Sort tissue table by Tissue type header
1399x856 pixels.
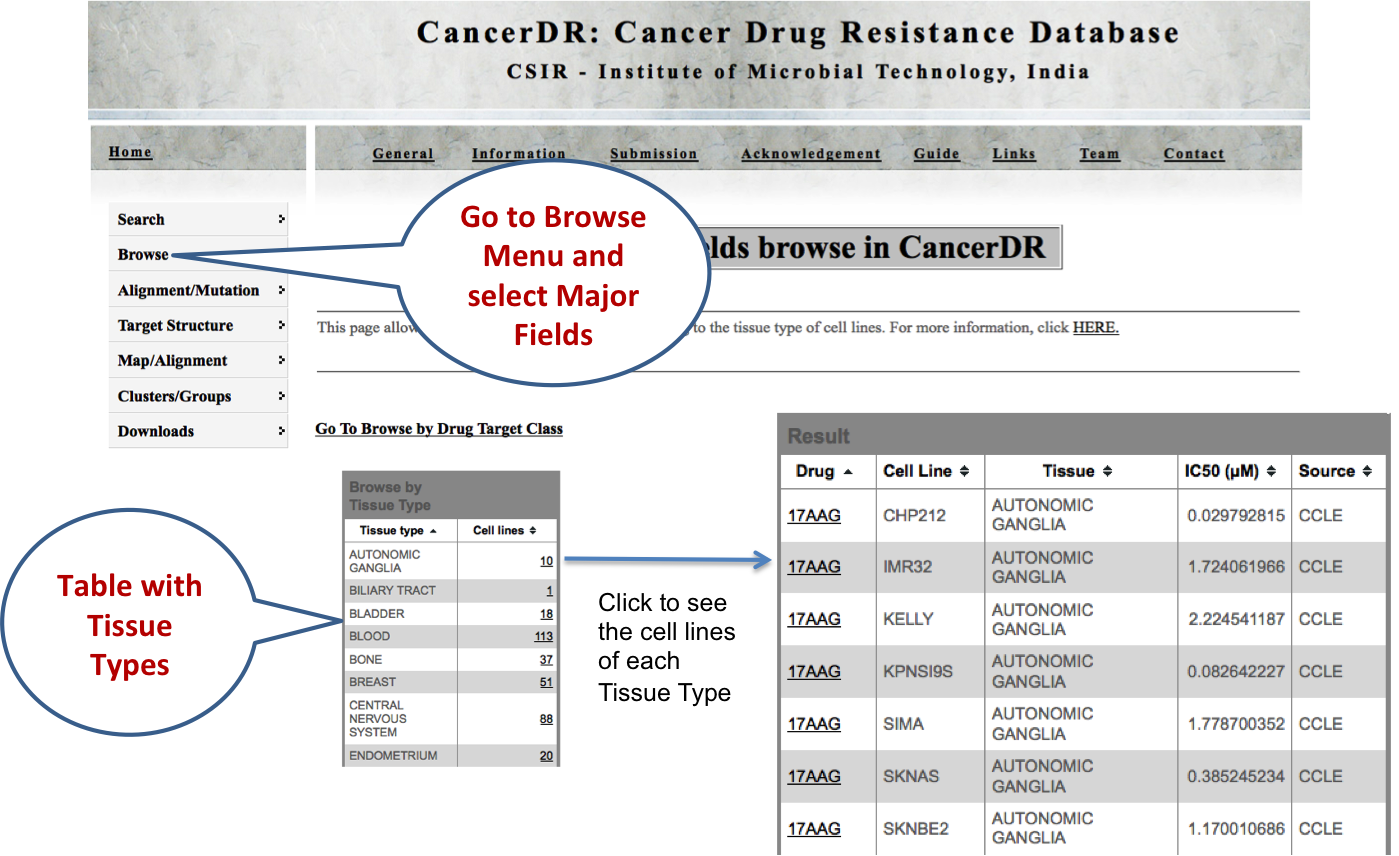[x=398, y=530]
